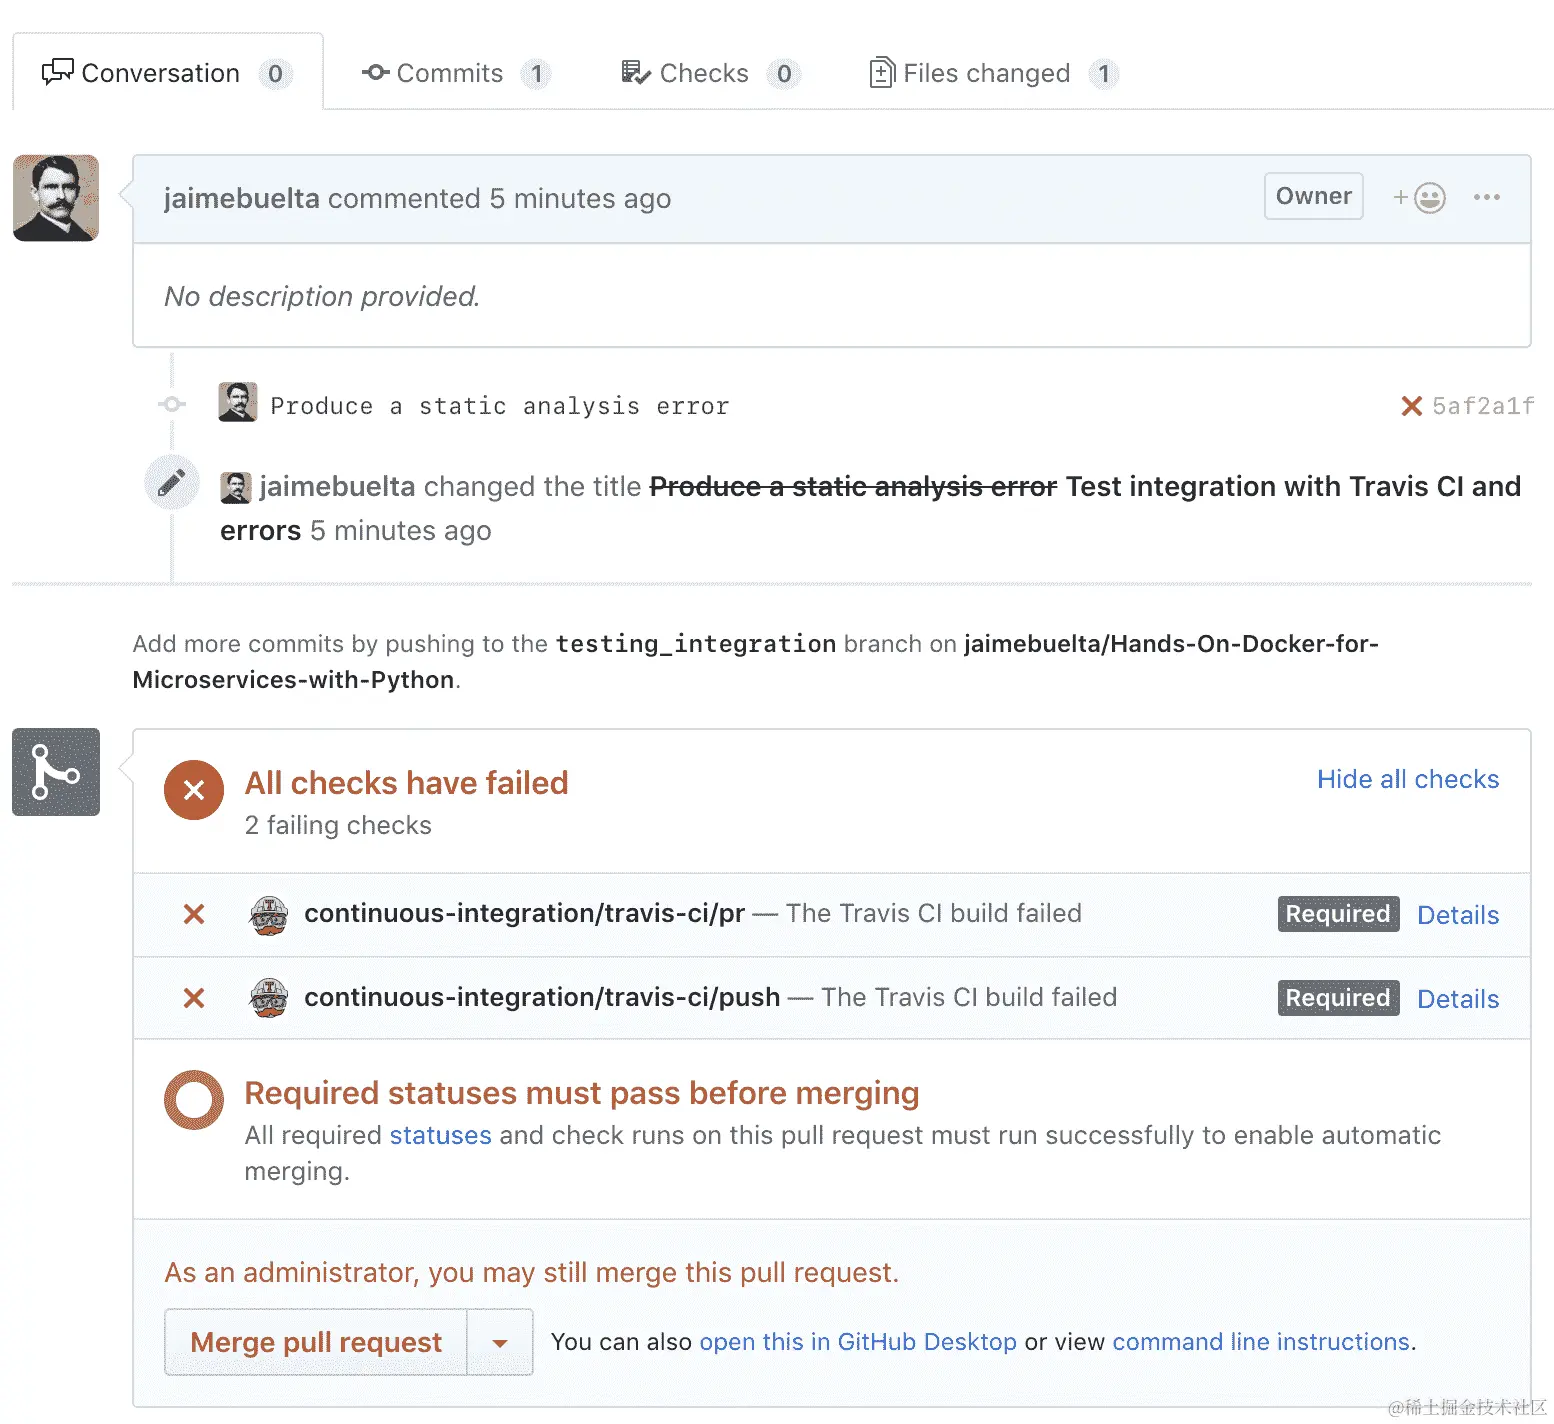1554x1424 pixels.
Task: Expand the merge method dropdown arrow
Action: (x=500, y=1342)
